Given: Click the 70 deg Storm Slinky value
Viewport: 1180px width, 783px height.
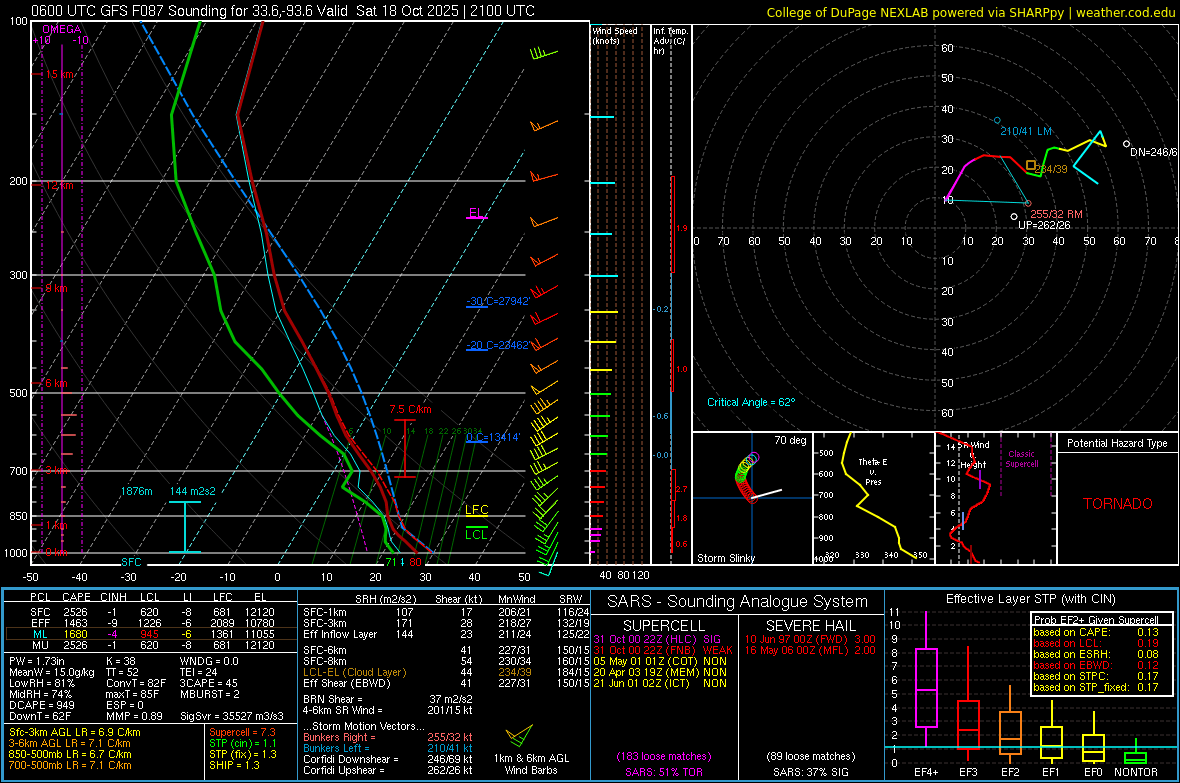Looking at the screenshot, I should click(789, 440).
